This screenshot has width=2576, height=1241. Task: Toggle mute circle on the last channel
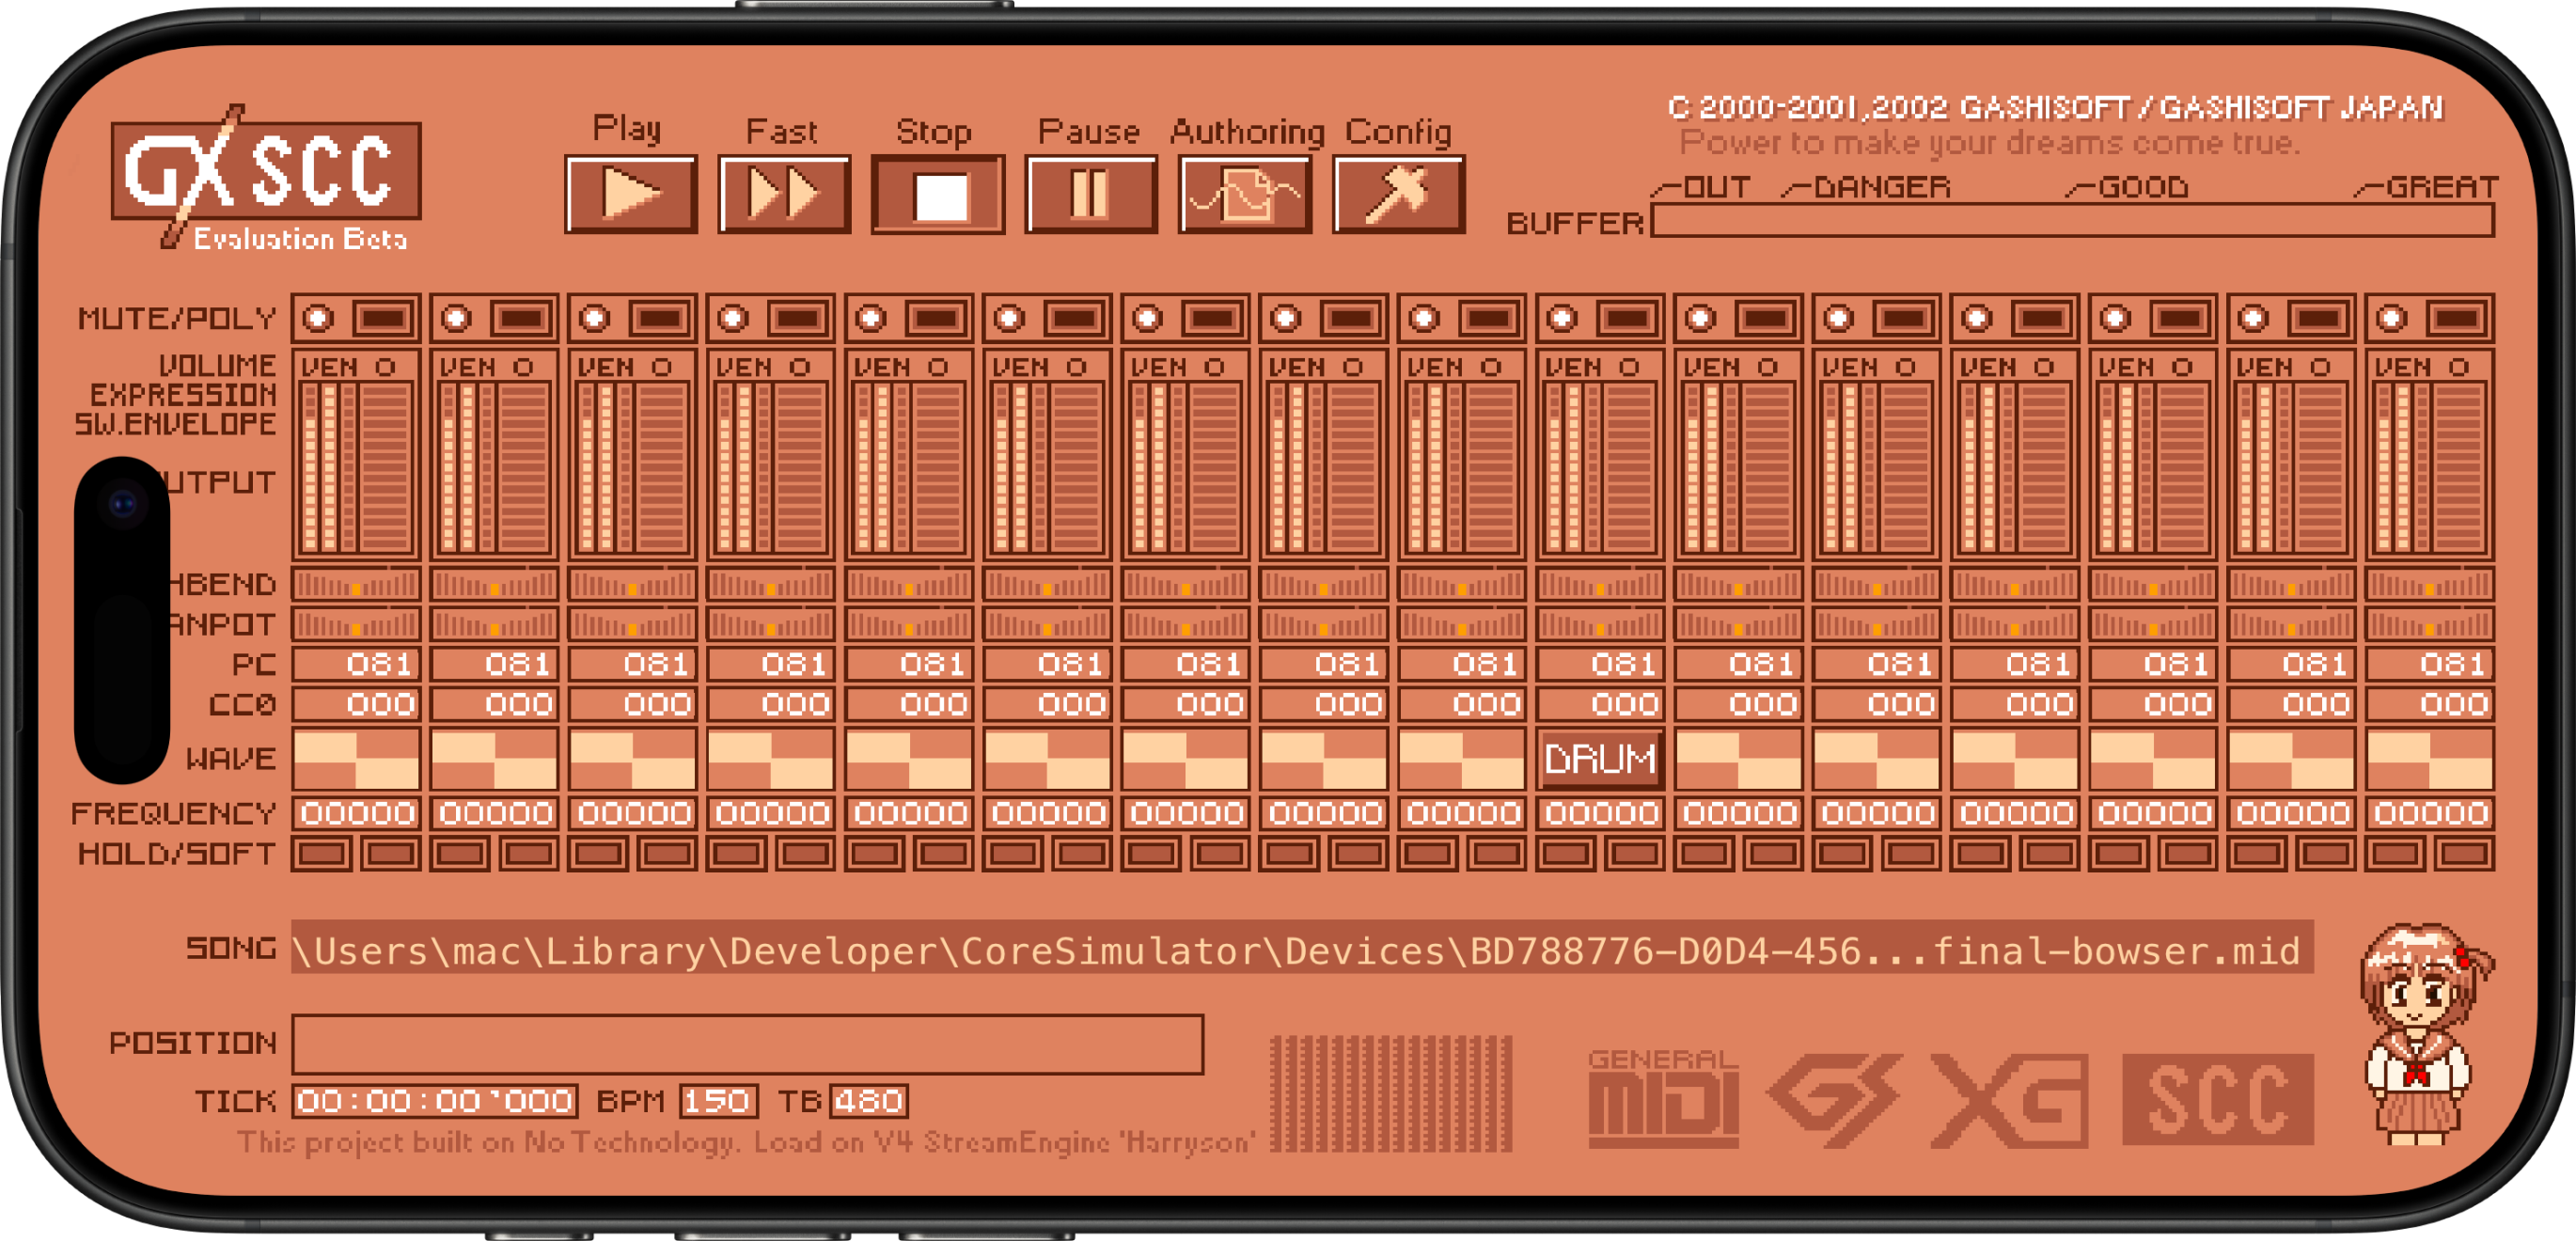(x=2391, y=318)
